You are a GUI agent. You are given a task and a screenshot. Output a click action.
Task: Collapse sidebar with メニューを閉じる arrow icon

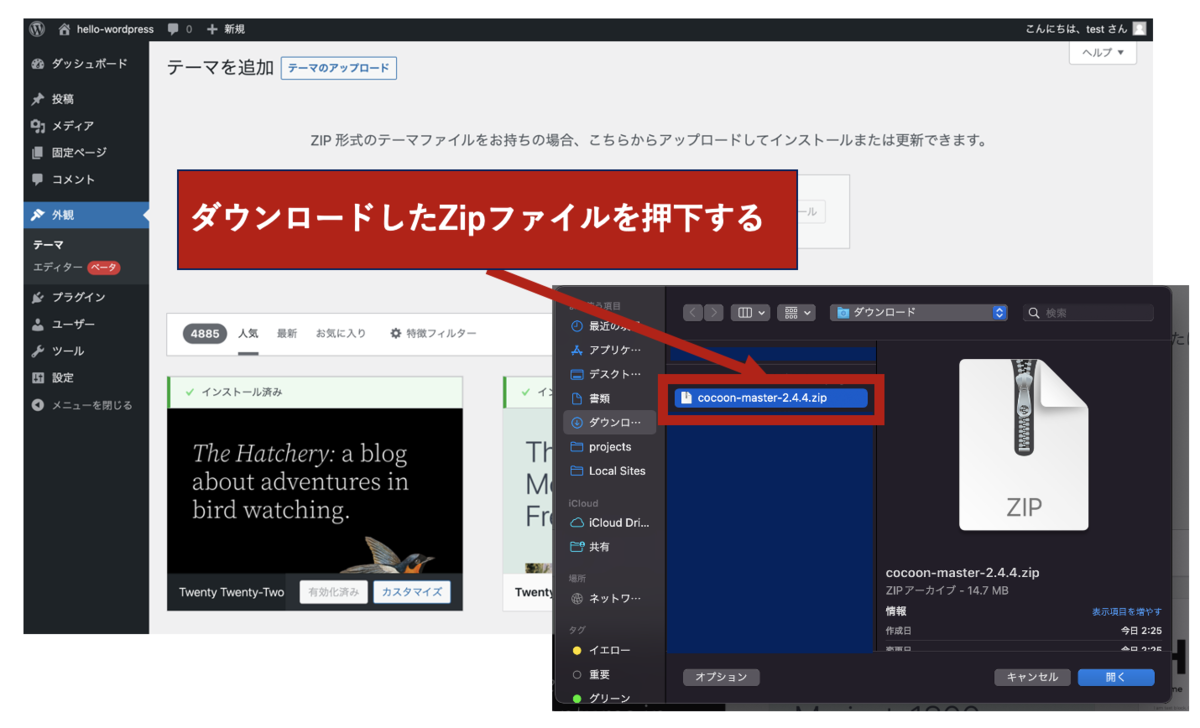[38, 405]
